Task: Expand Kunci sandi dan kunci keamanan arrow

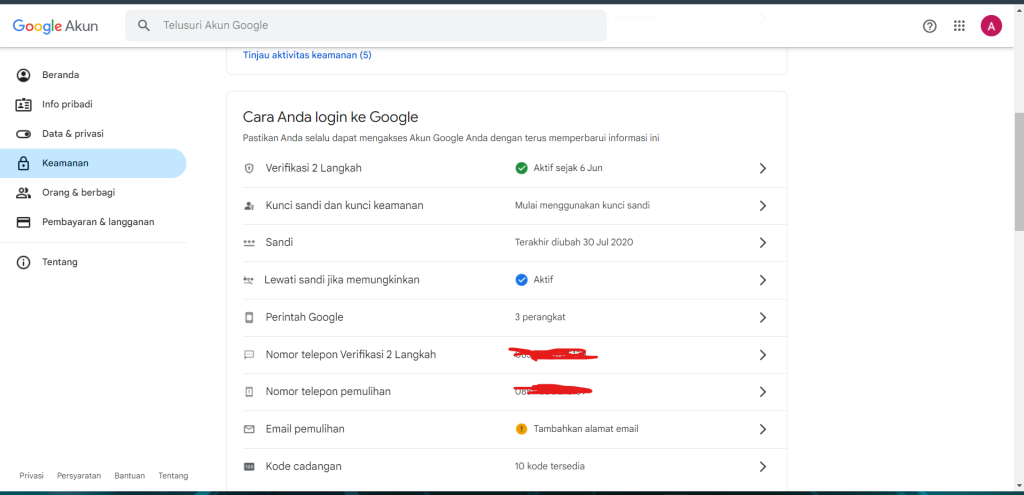Action: click(x=762, y=206)
